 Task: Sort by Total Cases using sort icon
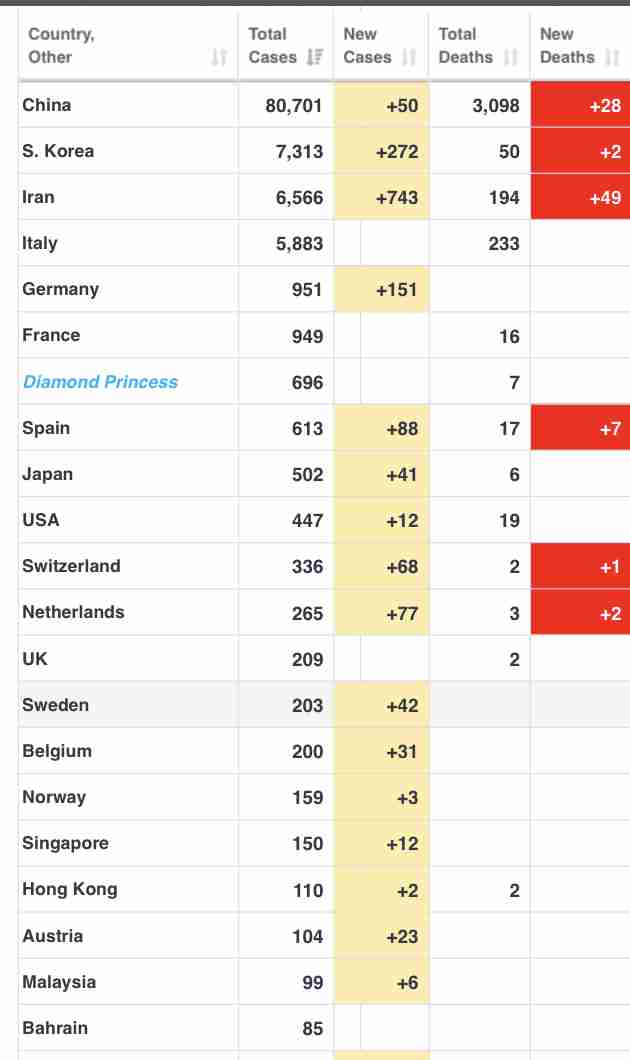click(x=315, y=58)
